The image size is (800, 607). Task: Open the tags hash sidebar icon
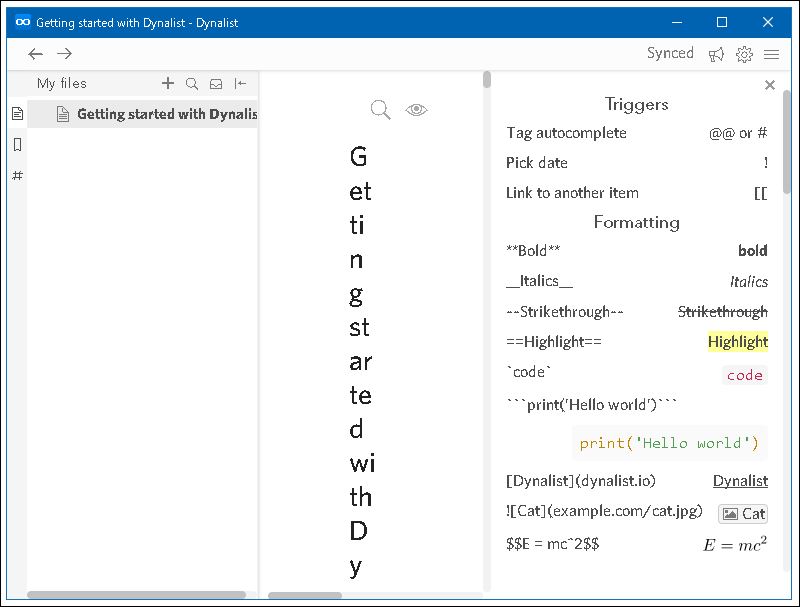17,175
